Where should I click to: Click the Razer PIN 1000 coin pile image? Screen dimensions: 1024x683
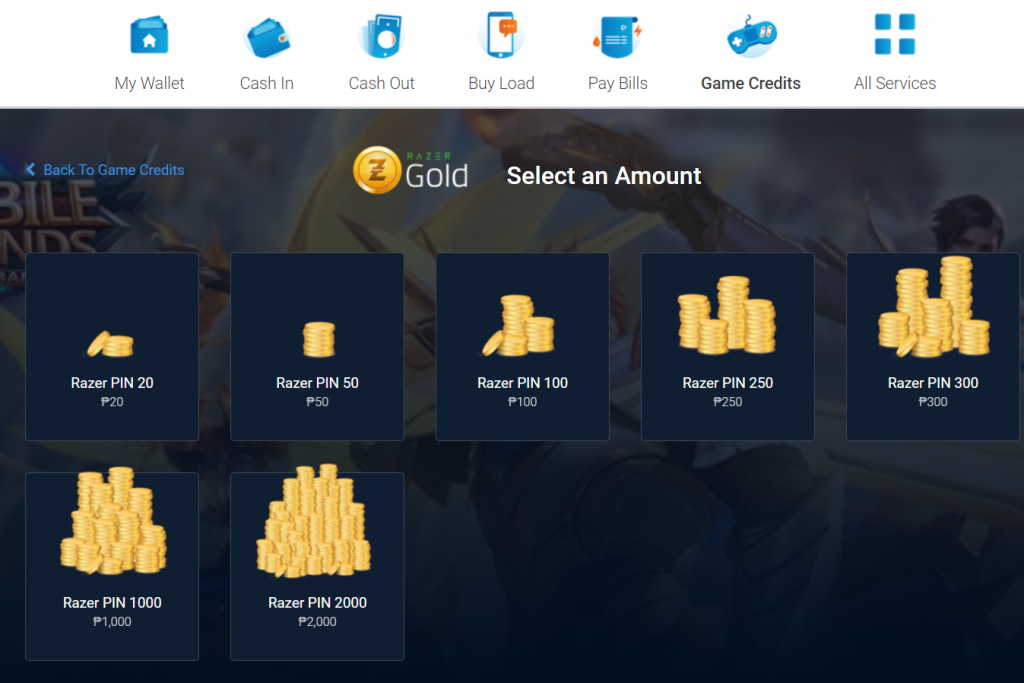(x=113, y=520)
